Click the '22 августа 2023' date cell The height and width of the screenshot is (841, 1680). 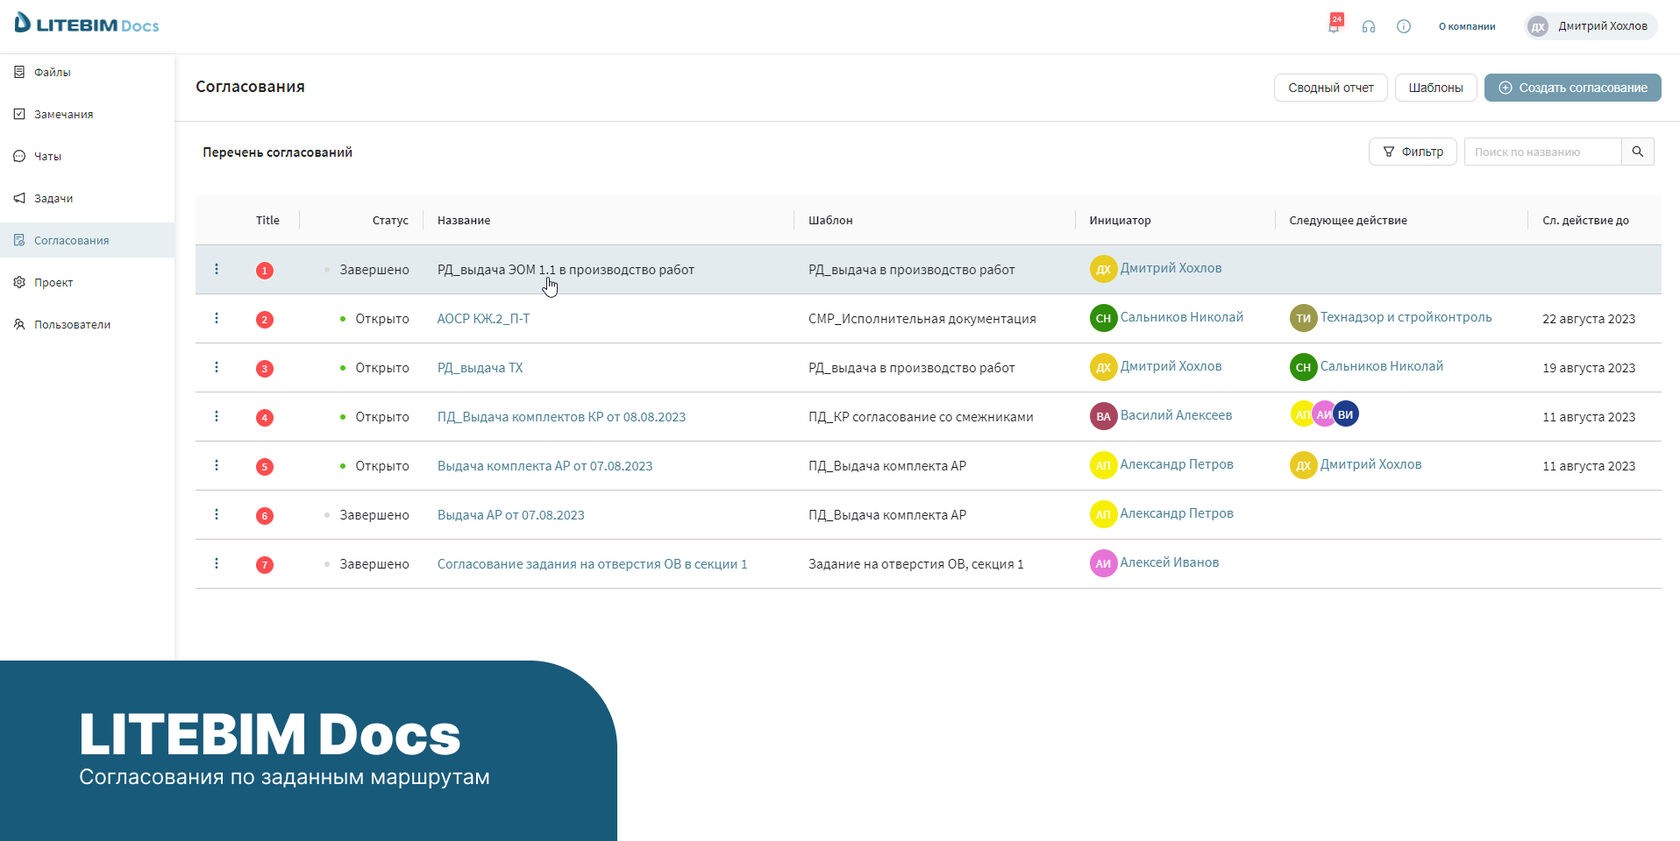pos(1588,319)
